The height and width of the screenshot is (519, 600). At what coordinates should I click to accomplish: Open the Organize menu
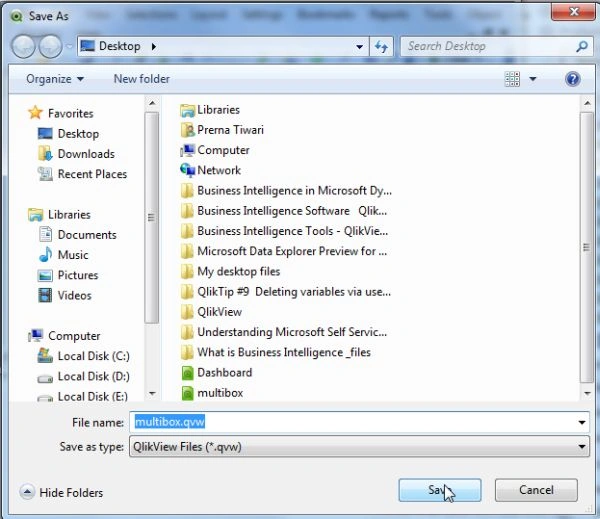click(55, 79)
